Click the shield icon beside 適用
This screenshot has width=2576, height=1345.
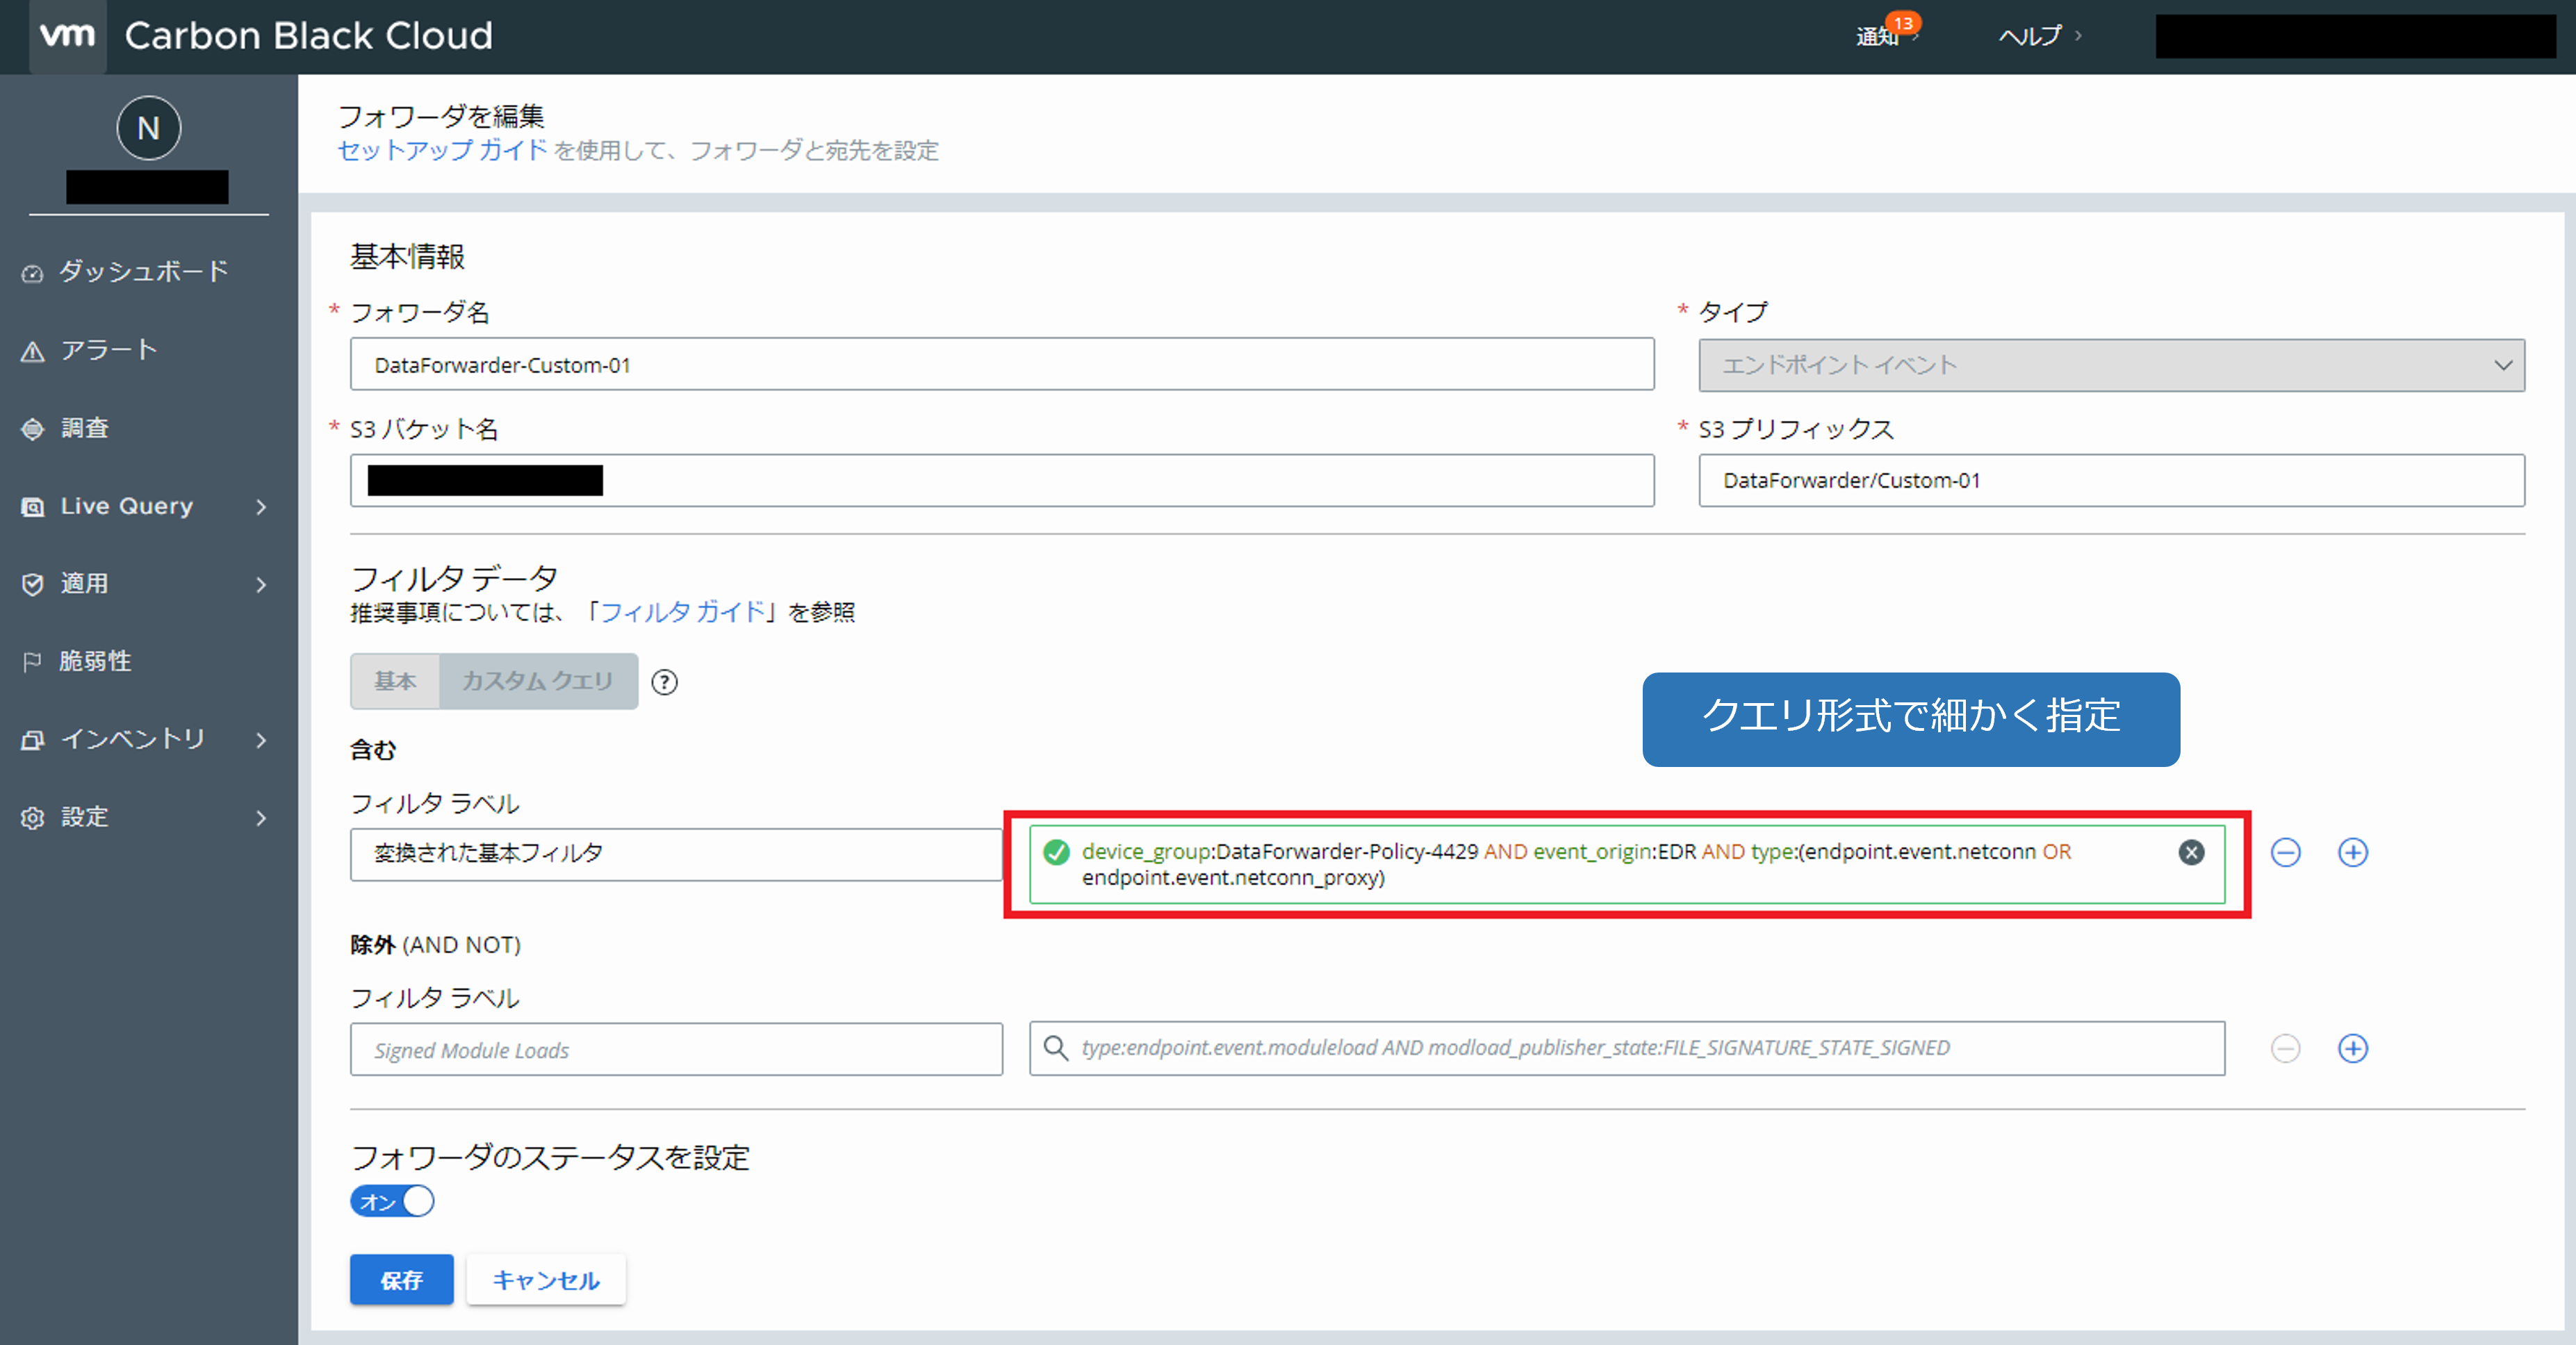click(33, 584)
